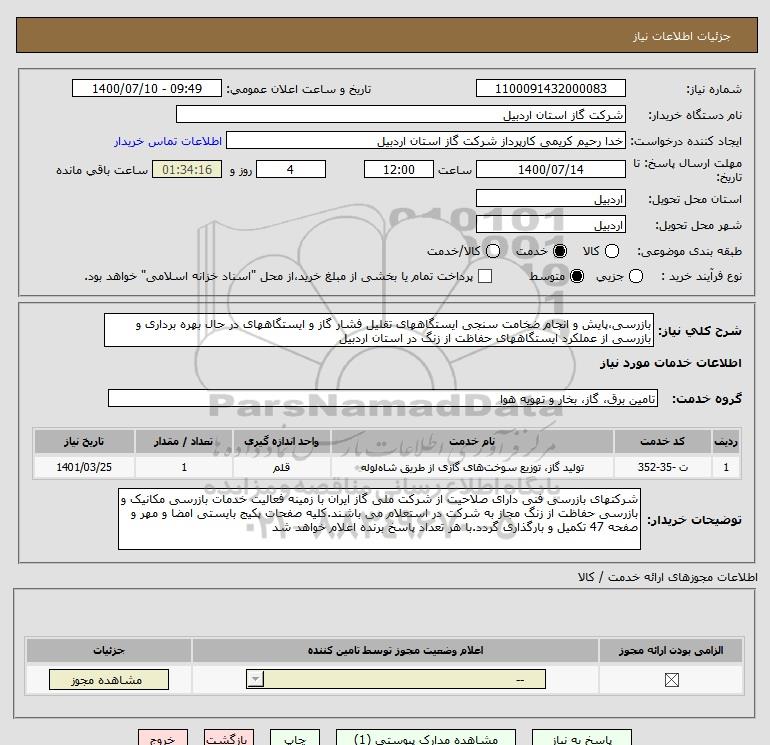Click service name cell تولید گاز، توزیع سوخت‌های گازی

tap(472, 467)
